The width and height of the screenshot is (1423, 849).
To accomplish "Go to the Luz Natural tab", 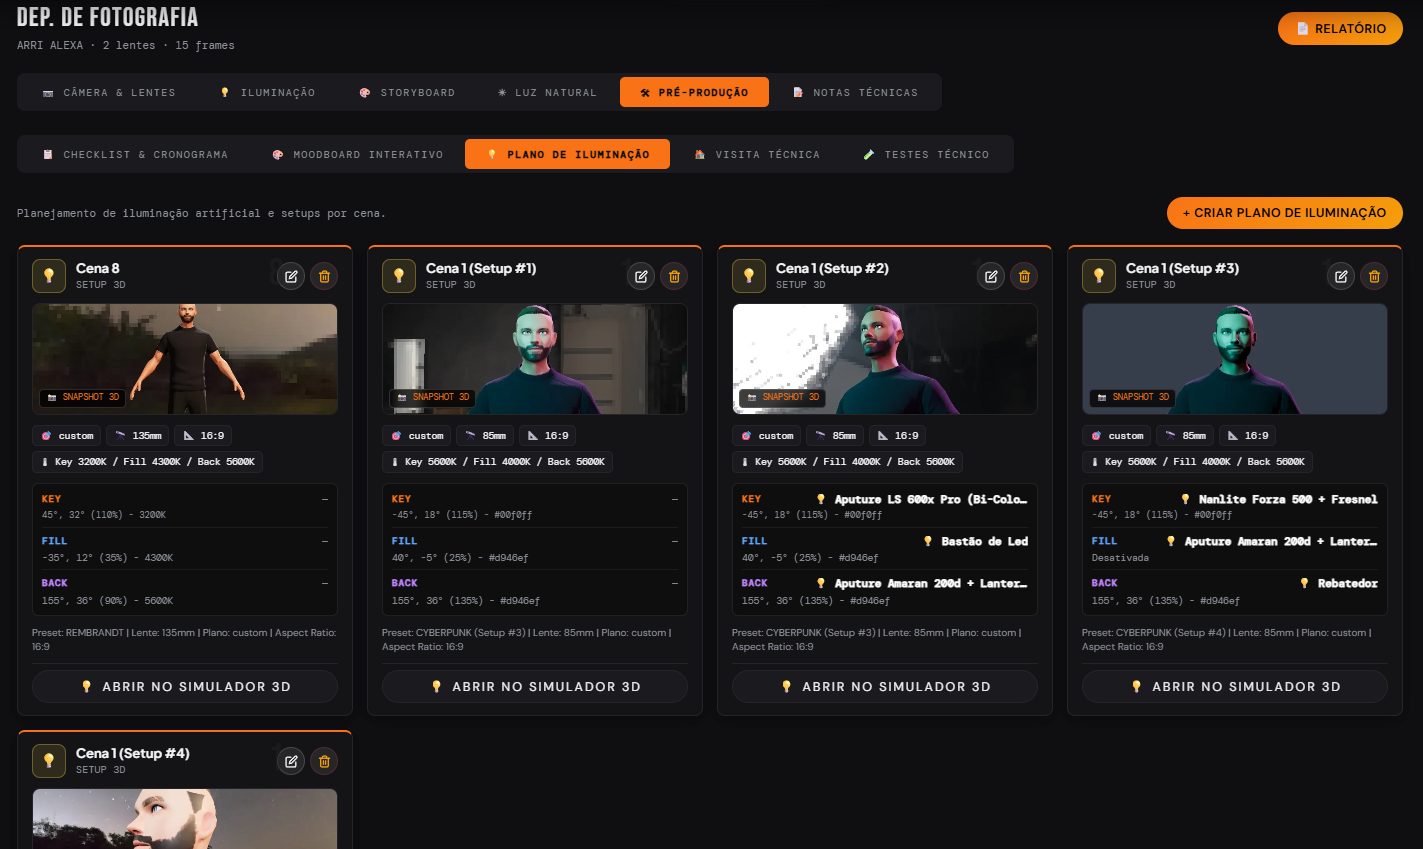I will click(547, 92).
